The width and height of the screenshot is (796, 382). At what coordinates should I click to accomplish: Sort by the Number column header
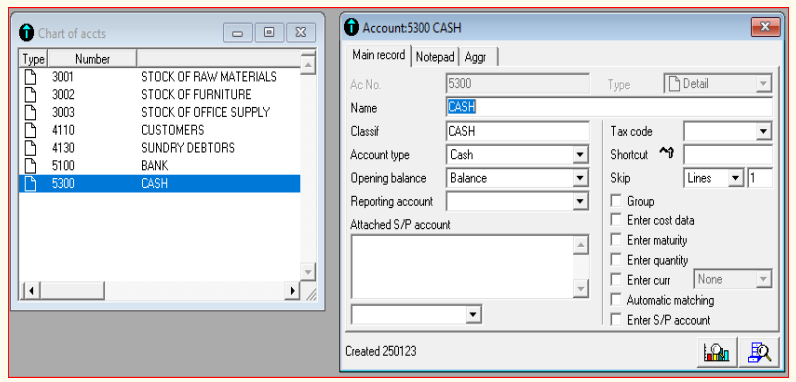(x=92, y=59)
